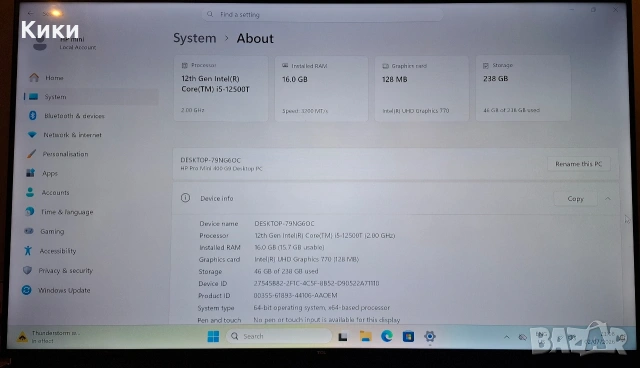Click the Privacy & security shield icon
The height and width of the screenshot is (368, 640).
pos(27,270)
